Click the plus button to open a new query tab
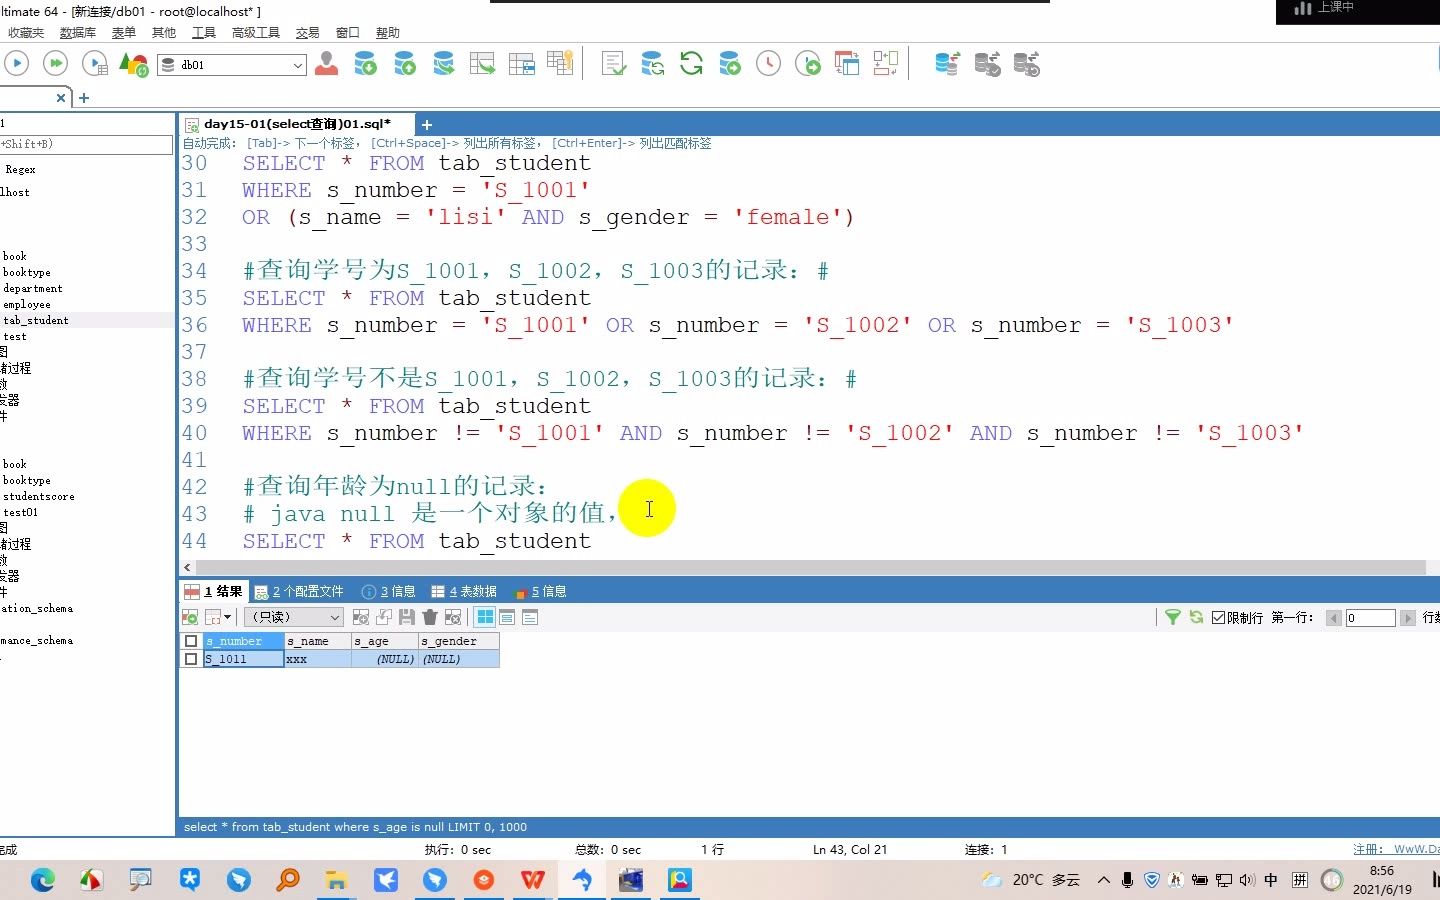This screenshot has height=900, width=1440. tap(427, 124)
